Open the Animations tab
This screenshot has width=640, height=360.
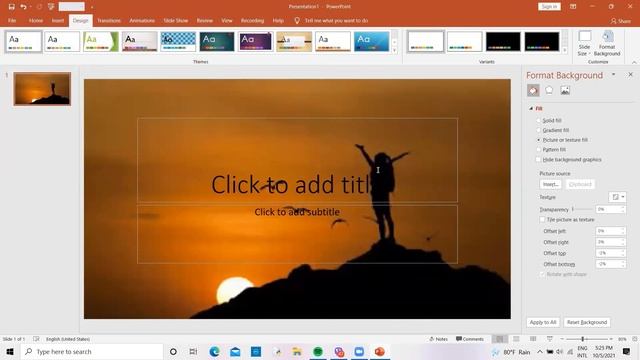[x=142, y=20]
